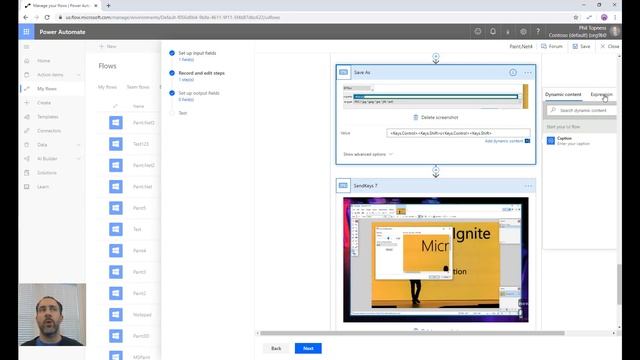Collapse the left navigation with the hamburger icon

click(x=27, y=47)
